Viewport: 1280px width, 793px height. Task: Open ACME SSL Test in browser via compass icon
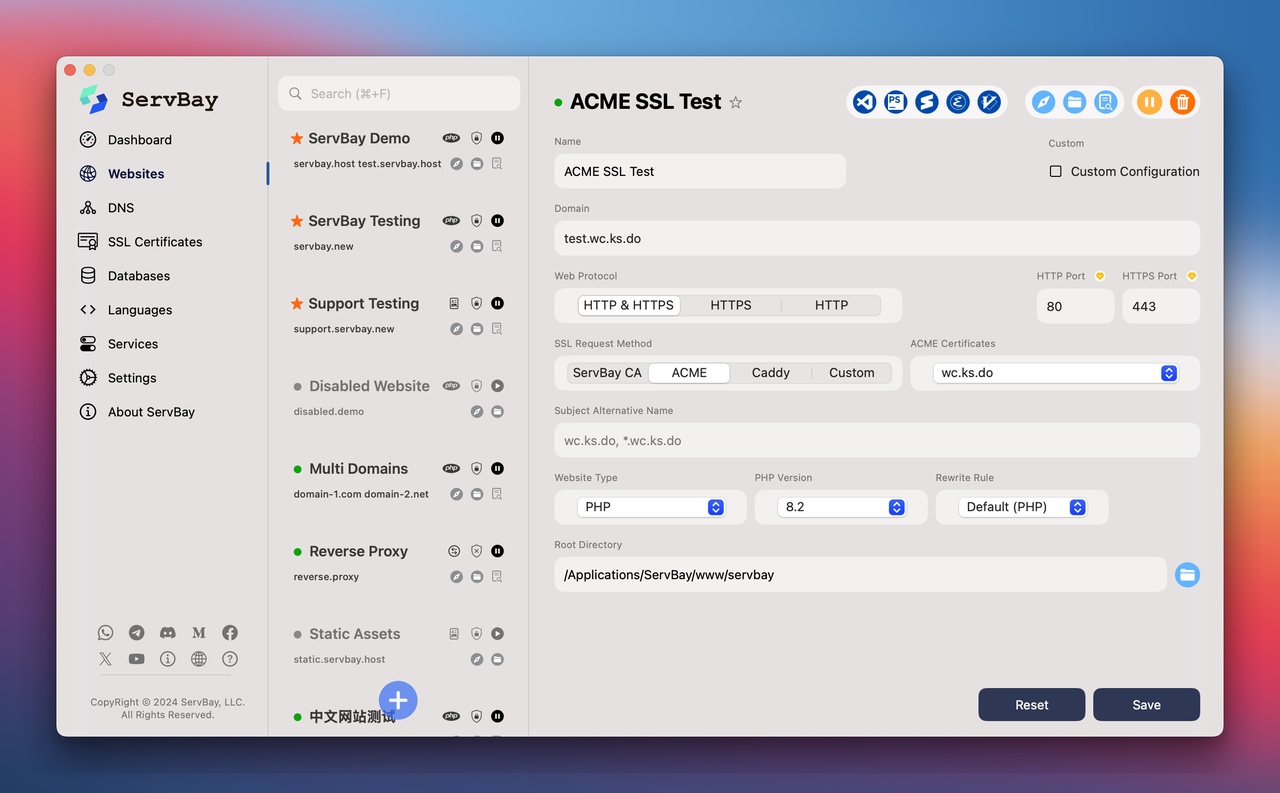(1043, 102)
